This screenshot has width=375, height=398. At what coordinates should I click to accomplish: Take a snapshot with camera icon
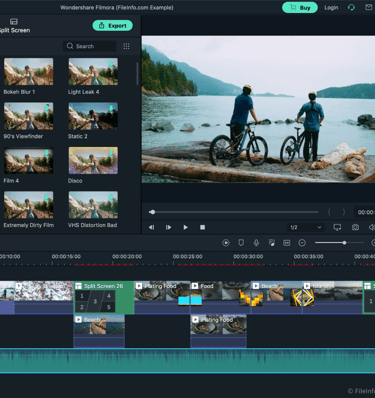(355, 227)
